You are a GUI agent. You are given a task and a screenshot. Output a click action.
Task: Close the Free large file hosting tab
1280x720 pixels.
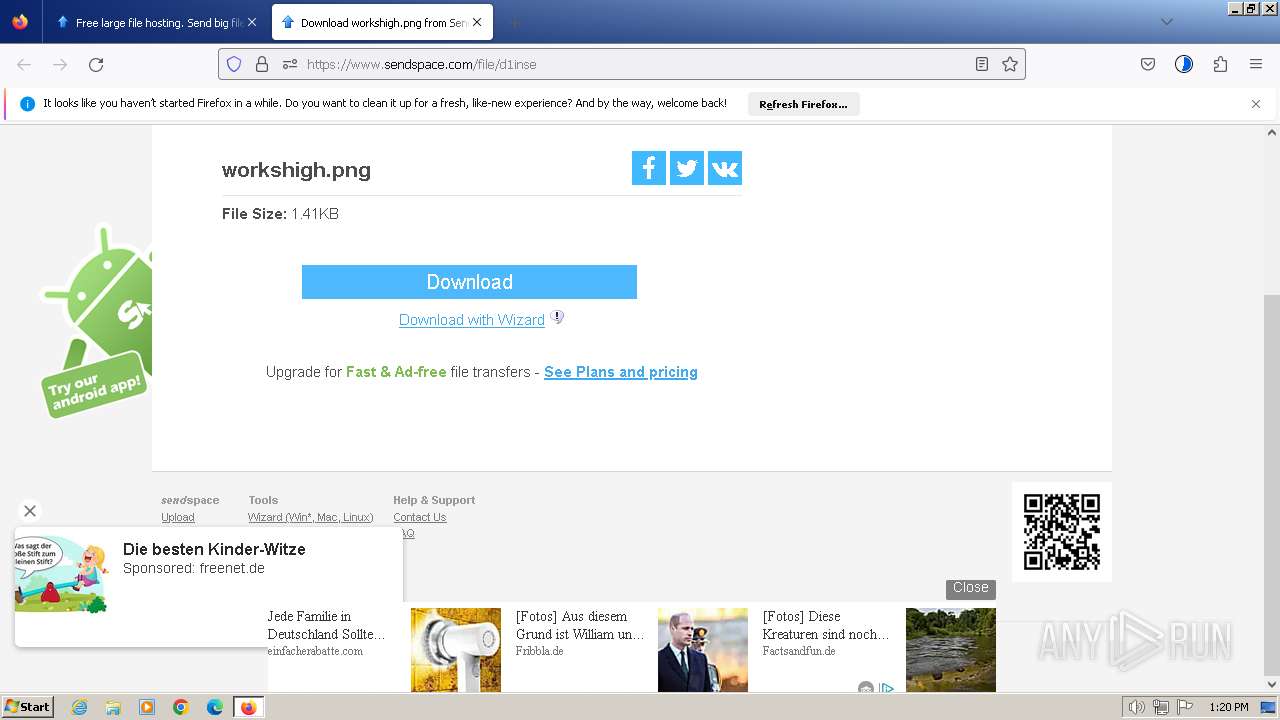[x=251, y=22]
